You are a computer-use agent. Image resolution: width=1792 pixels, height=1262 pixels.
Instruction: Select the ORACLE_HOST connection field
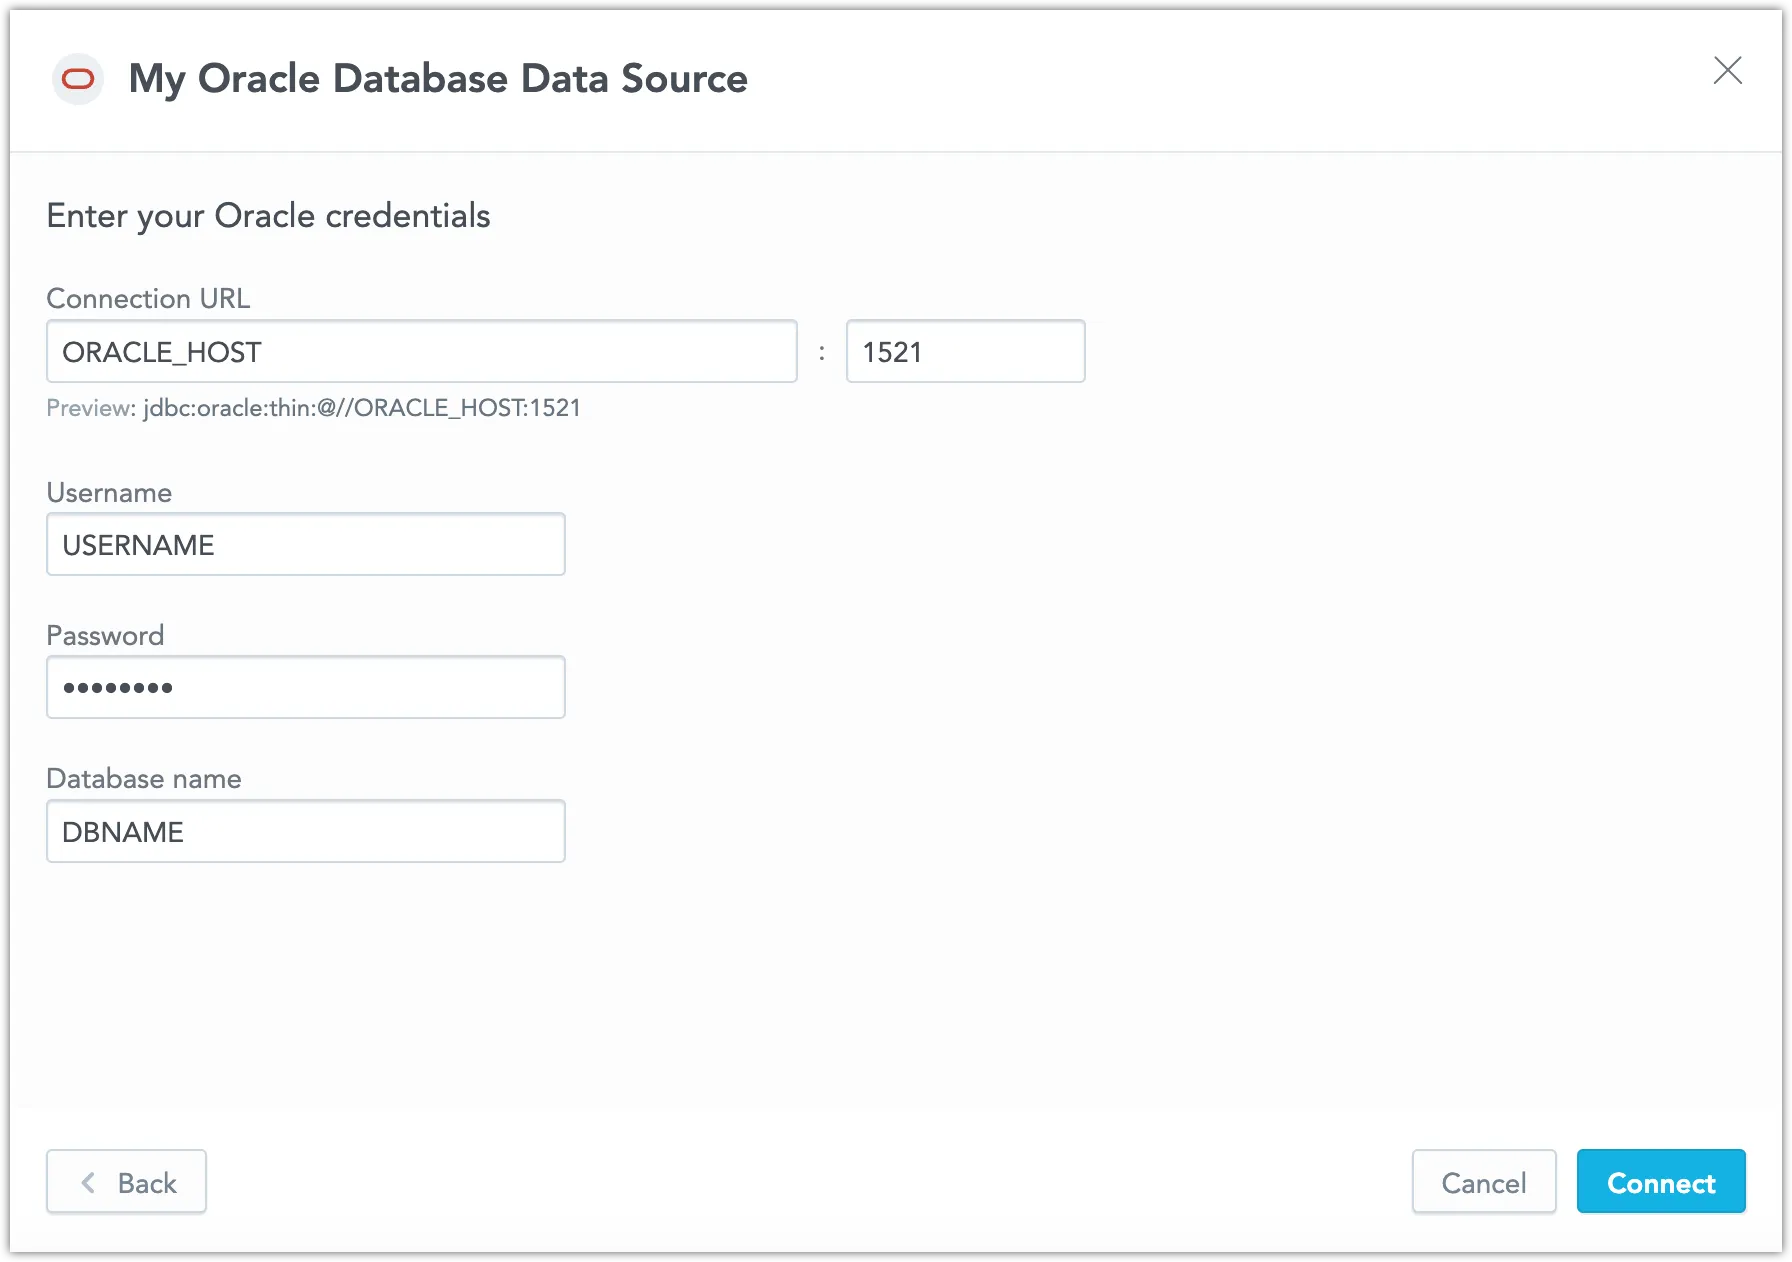click(x=420, y=351)
